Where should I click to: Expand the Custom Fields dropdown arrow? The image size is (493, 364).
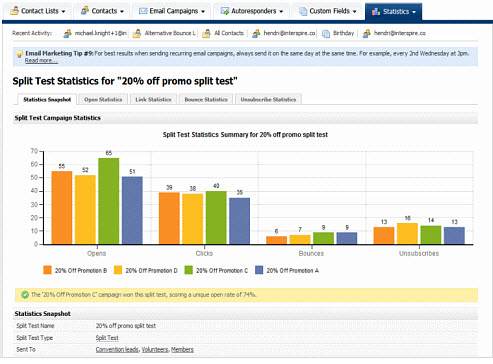pos(354,12)
